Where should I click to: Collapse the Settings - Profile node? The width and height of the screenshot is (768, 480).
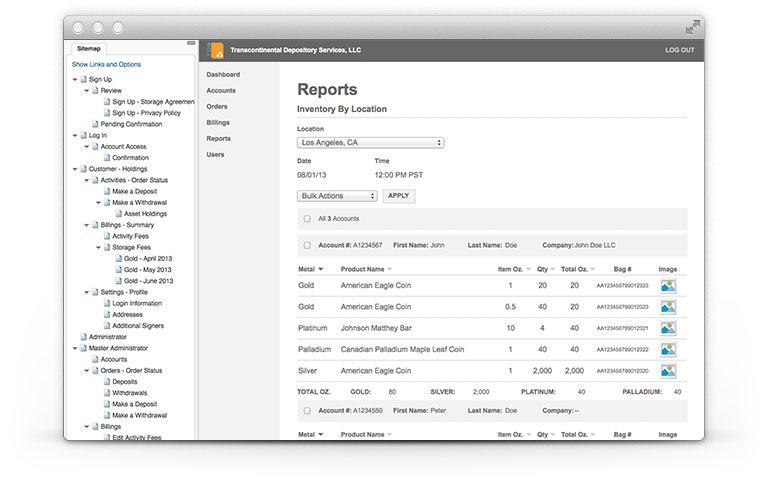click(87, 292)
